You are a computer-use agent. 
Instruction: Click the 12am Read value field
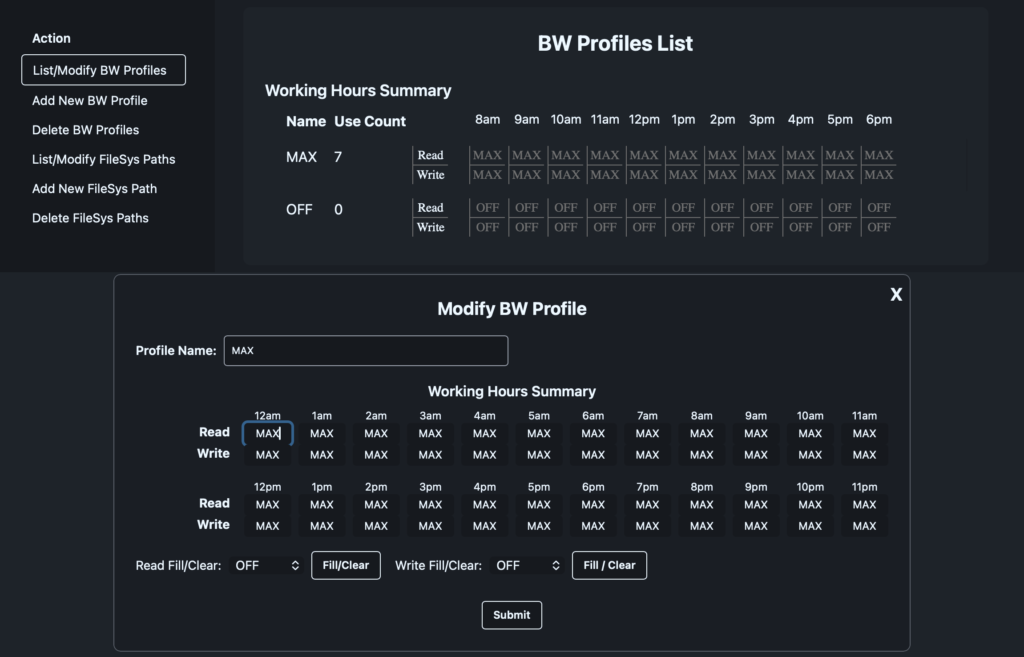tap(267, 434)
